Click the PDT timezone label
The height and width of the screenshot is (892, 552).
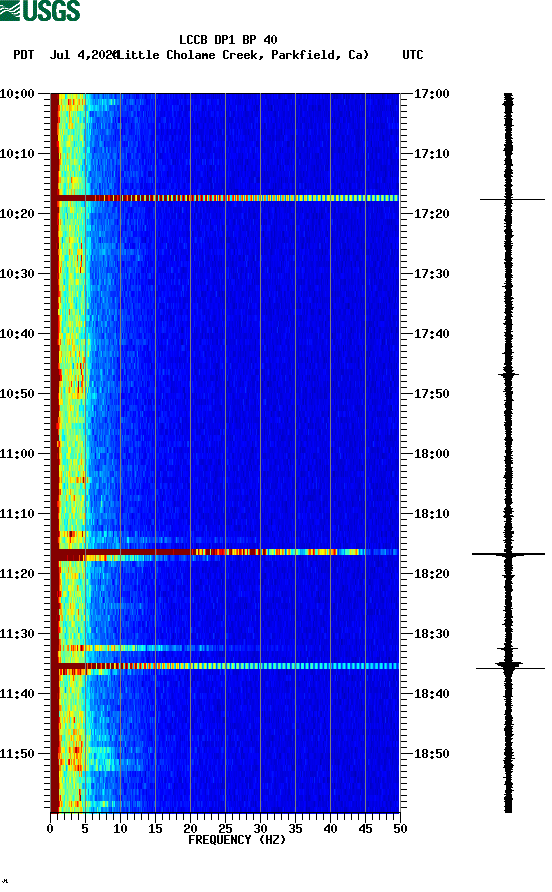(x=23, y=55)
